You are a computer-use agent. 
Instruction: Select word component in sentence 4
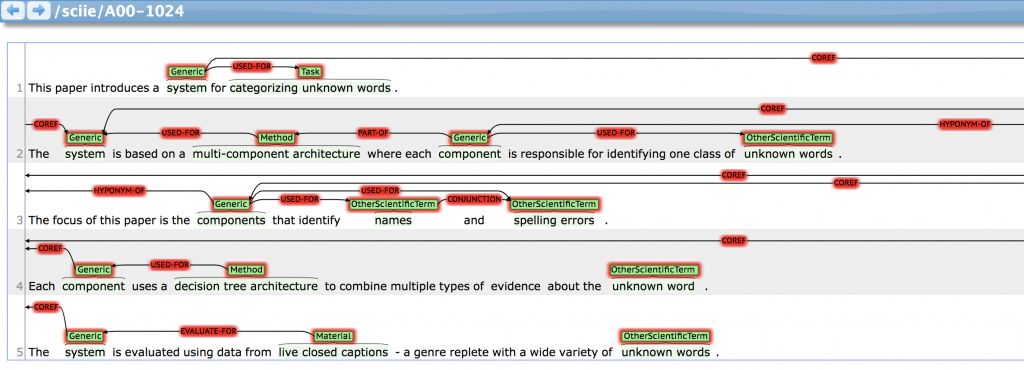93,286
